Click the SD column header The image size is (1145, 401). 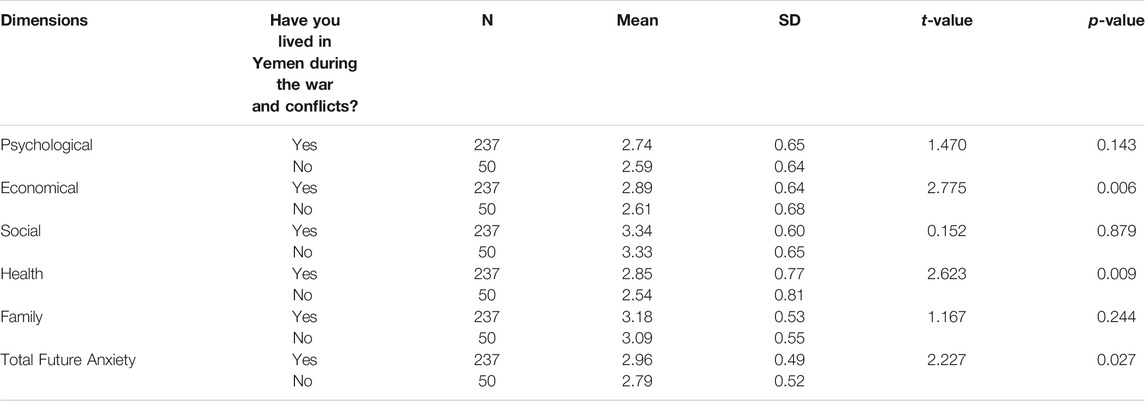(789, 20)
